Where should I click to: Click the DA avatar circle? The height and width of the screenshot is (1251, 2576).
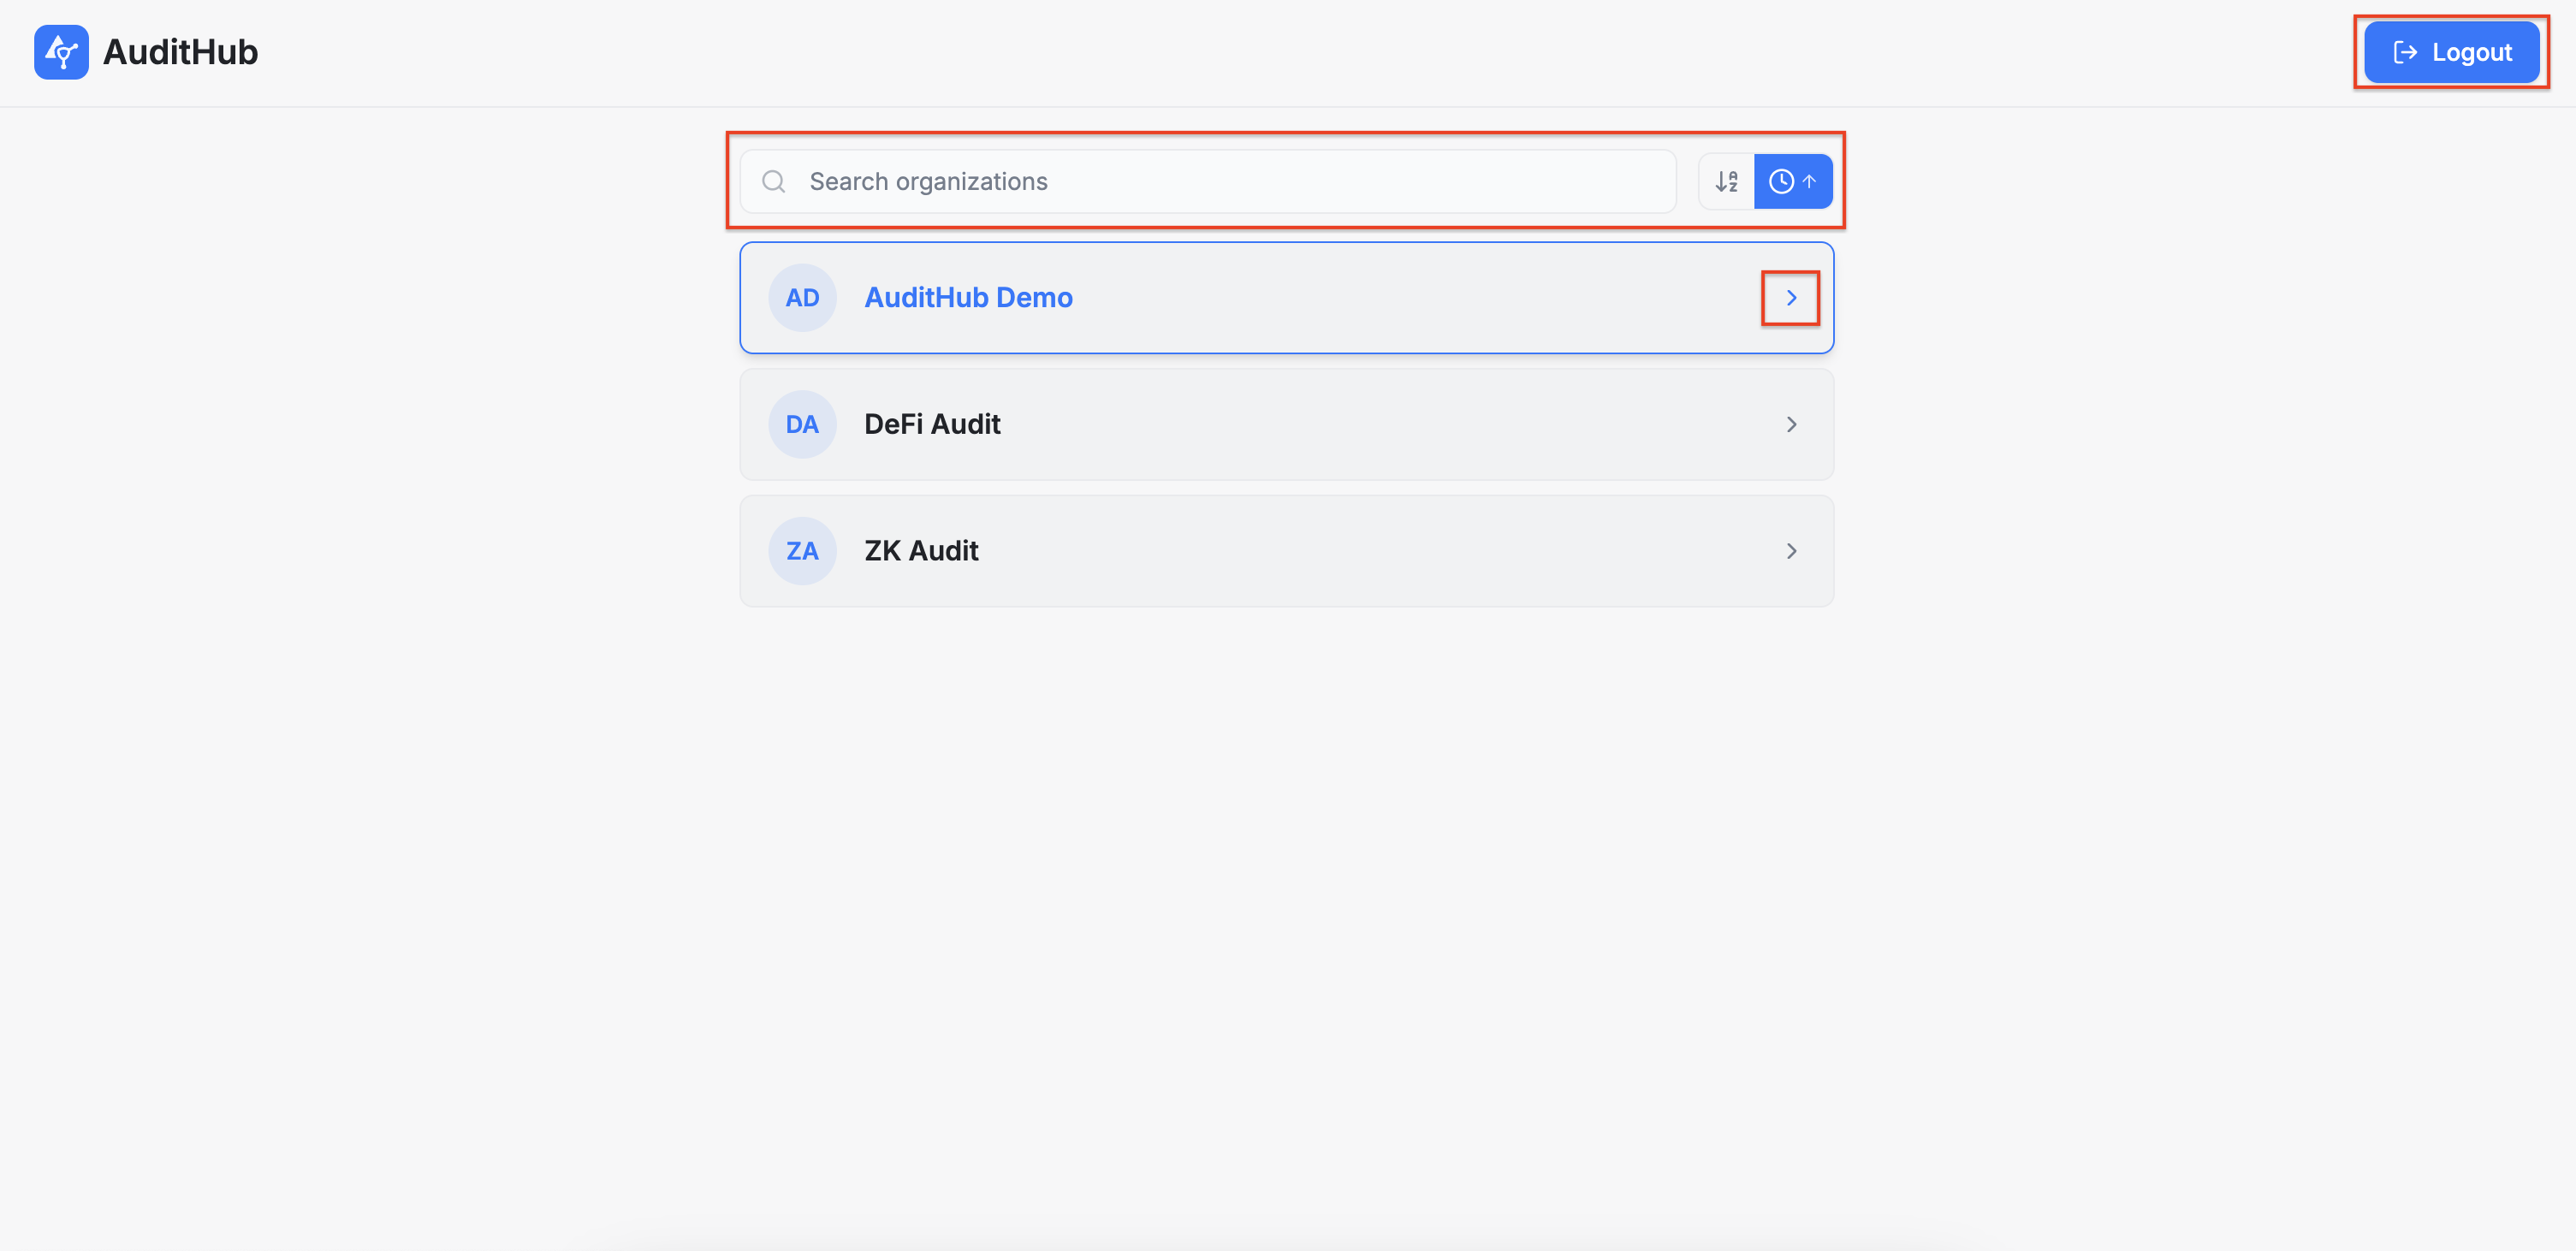click(802, 424)
